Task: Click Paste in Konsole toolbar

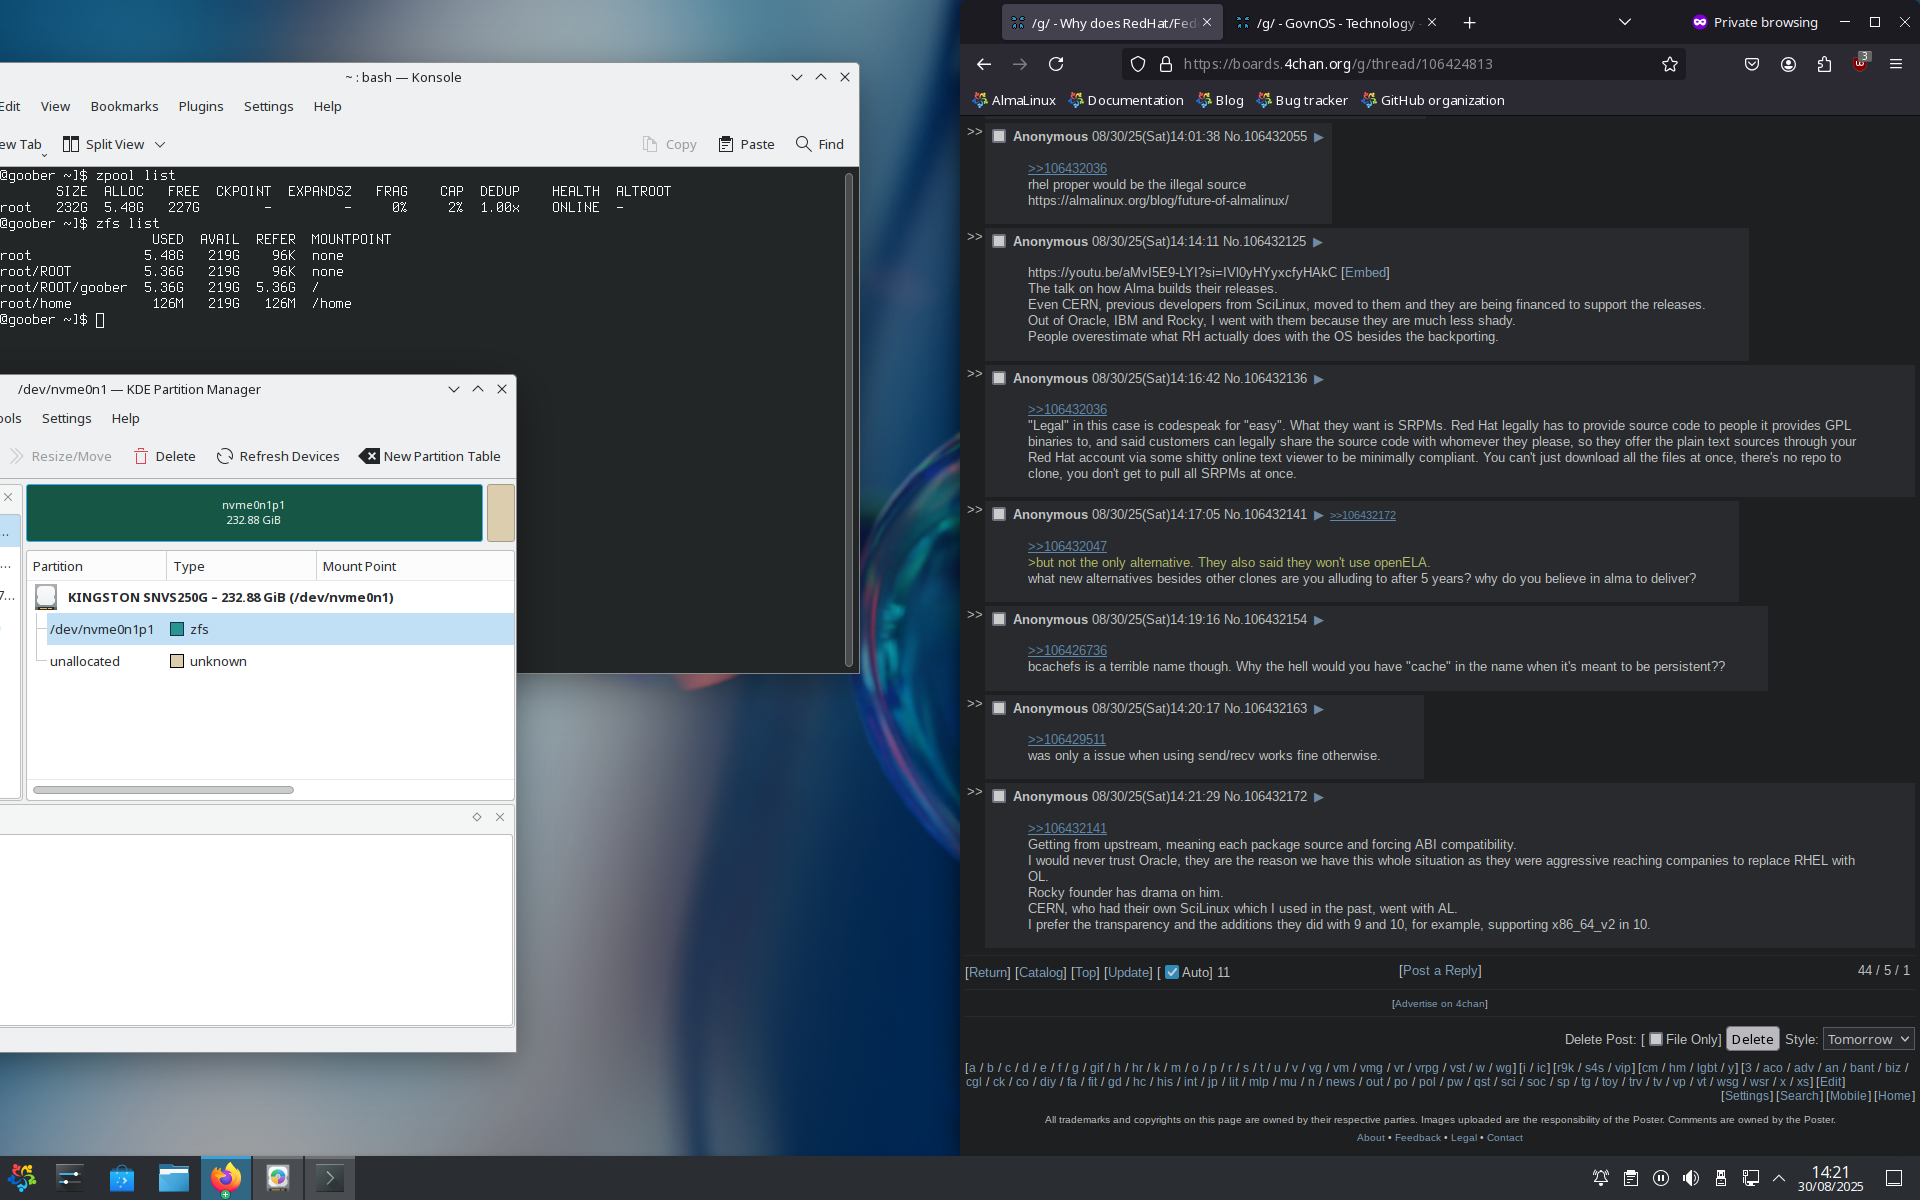Action: (747, 144)
